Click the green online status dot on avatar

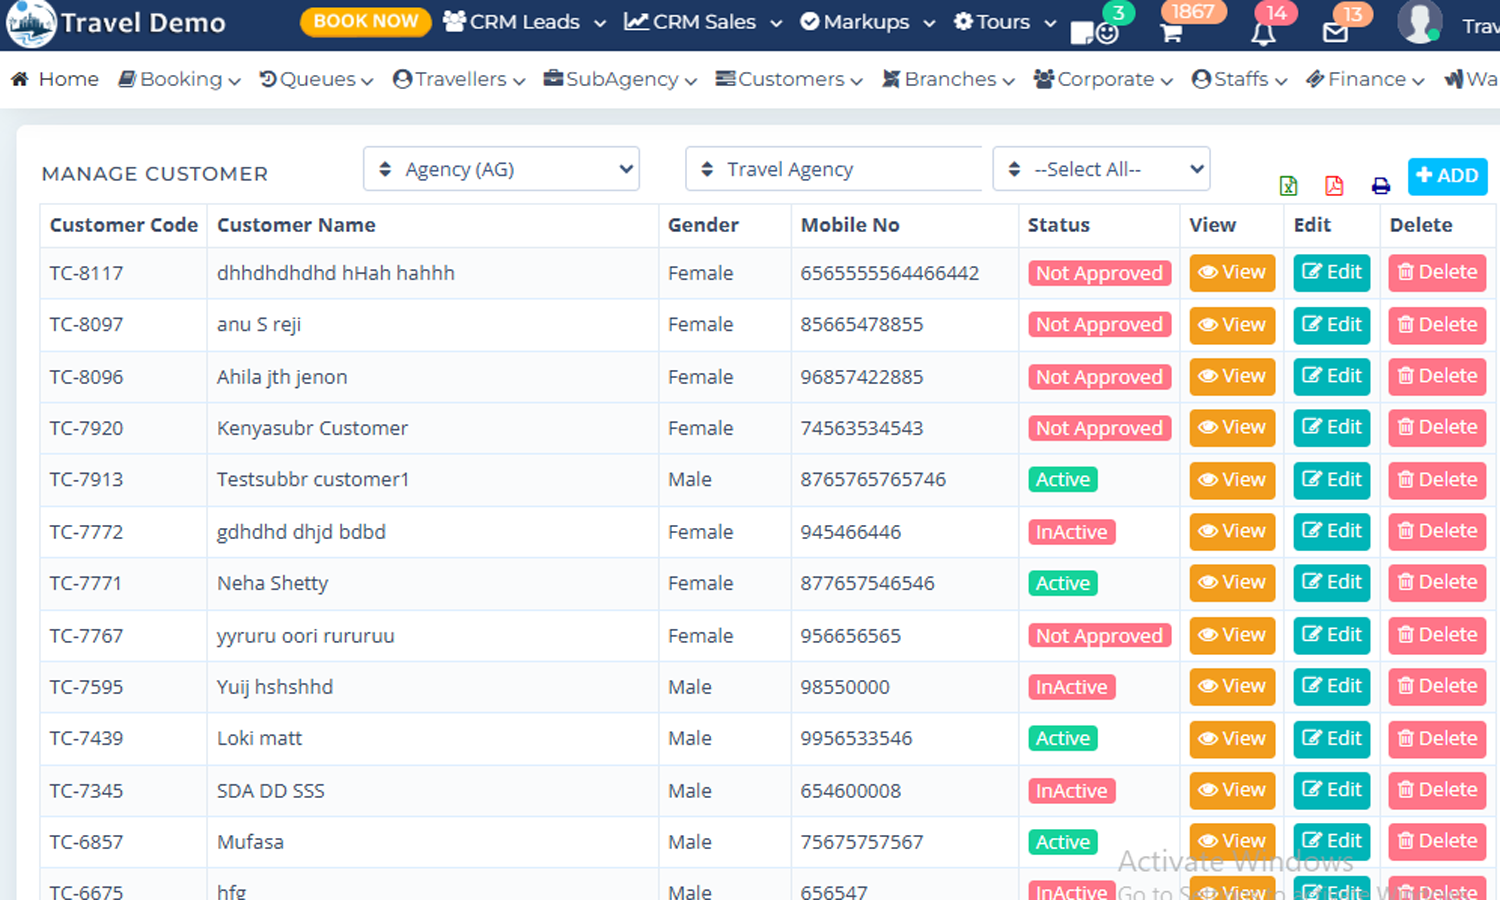pos(1433,34)
